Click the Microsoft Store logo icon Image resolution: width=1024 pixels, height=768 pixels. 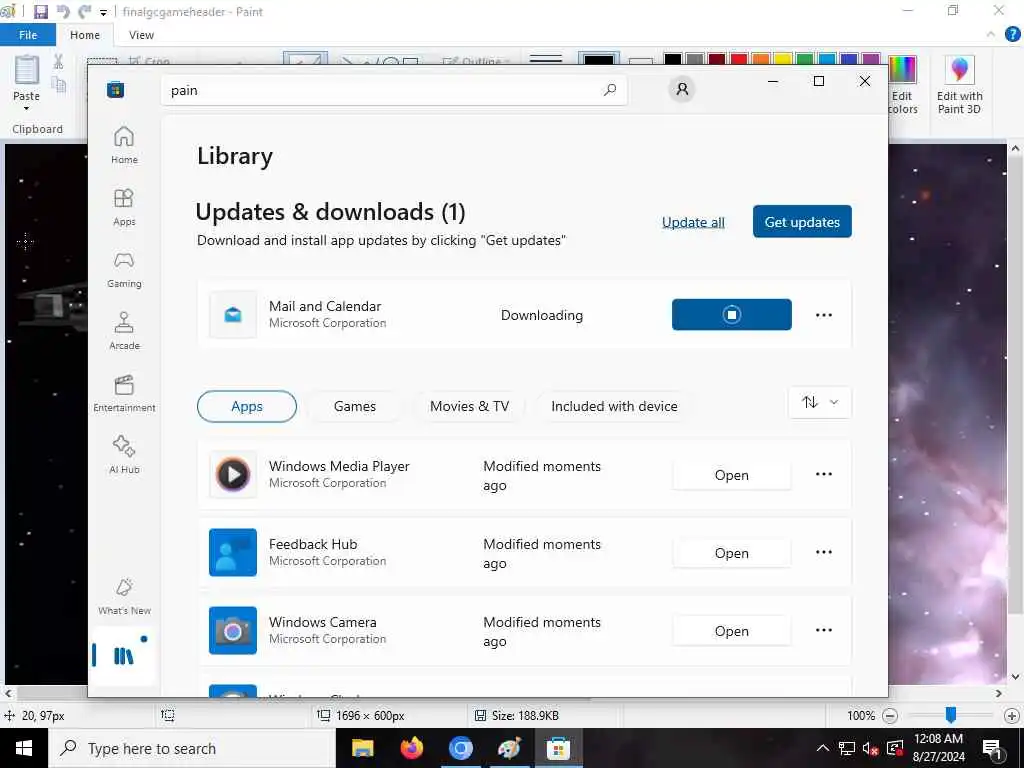tap(116, 89)
